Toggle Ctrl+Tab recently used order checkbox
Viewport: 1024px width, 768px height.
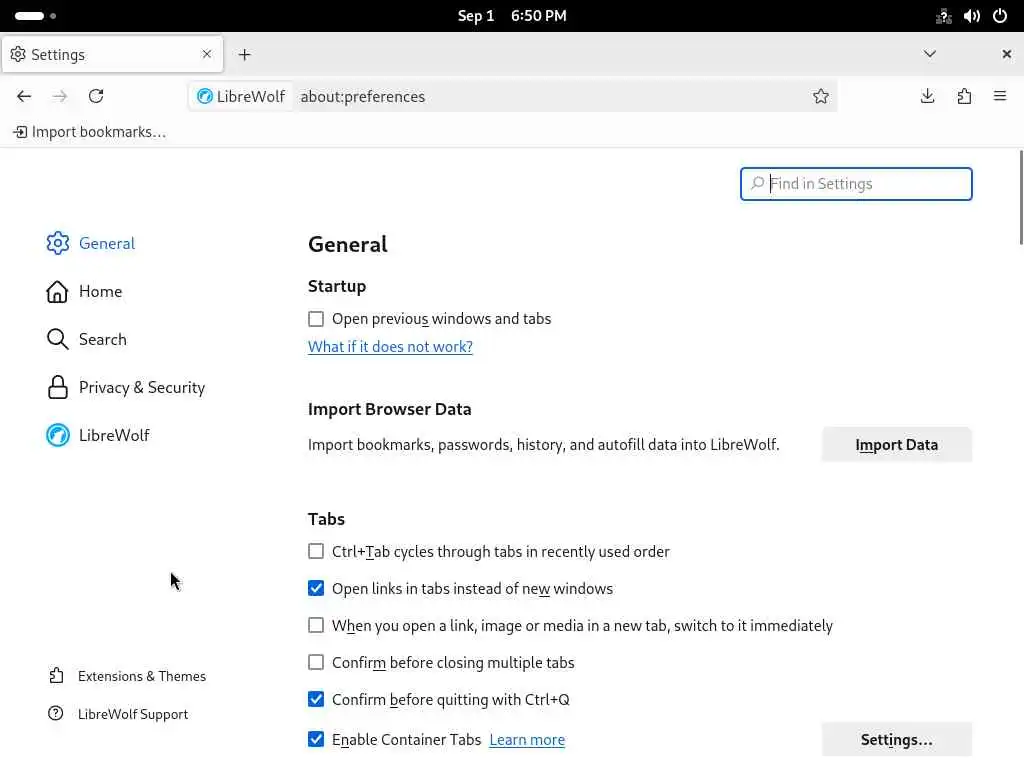(x=316, y=551)
